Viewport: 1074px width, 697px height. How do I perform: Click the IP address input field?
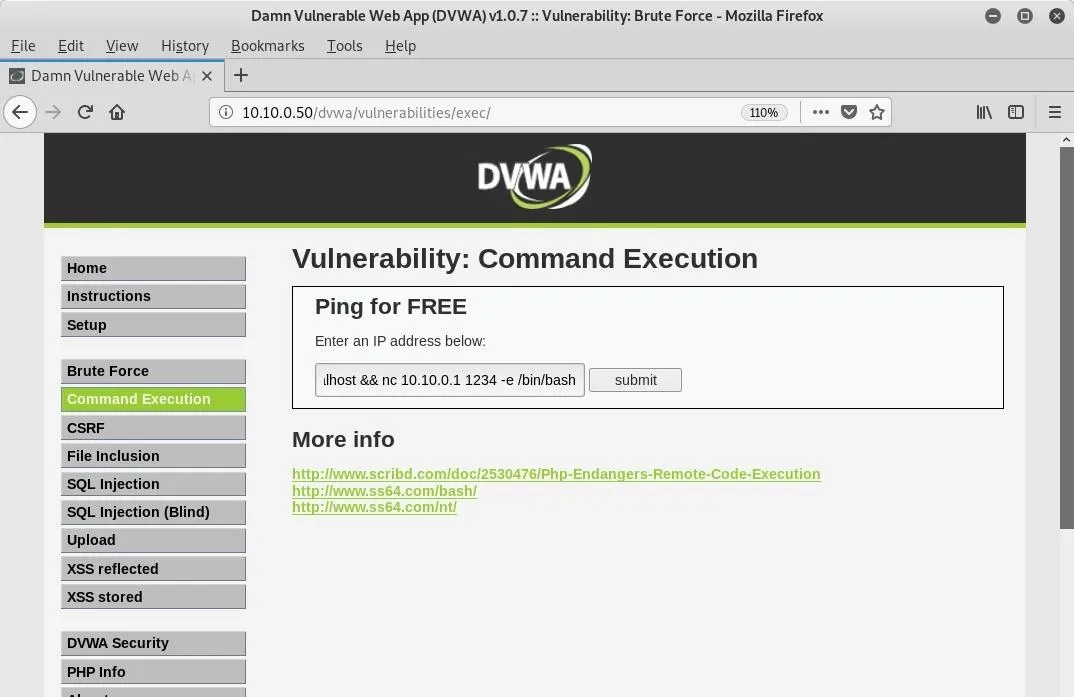(x=449, y=380)
